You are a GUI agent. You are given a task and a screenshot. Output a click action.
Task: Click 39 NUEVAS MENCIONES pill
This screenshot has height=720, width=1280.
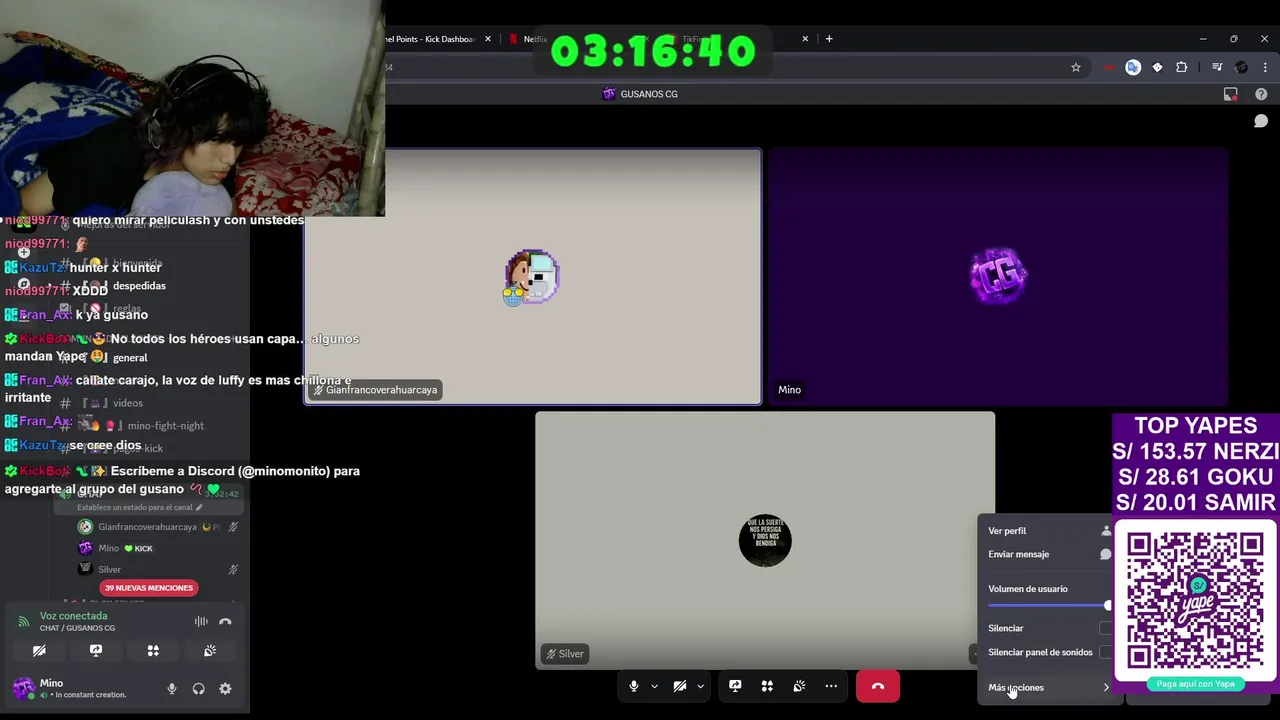(x=148, y=588)
